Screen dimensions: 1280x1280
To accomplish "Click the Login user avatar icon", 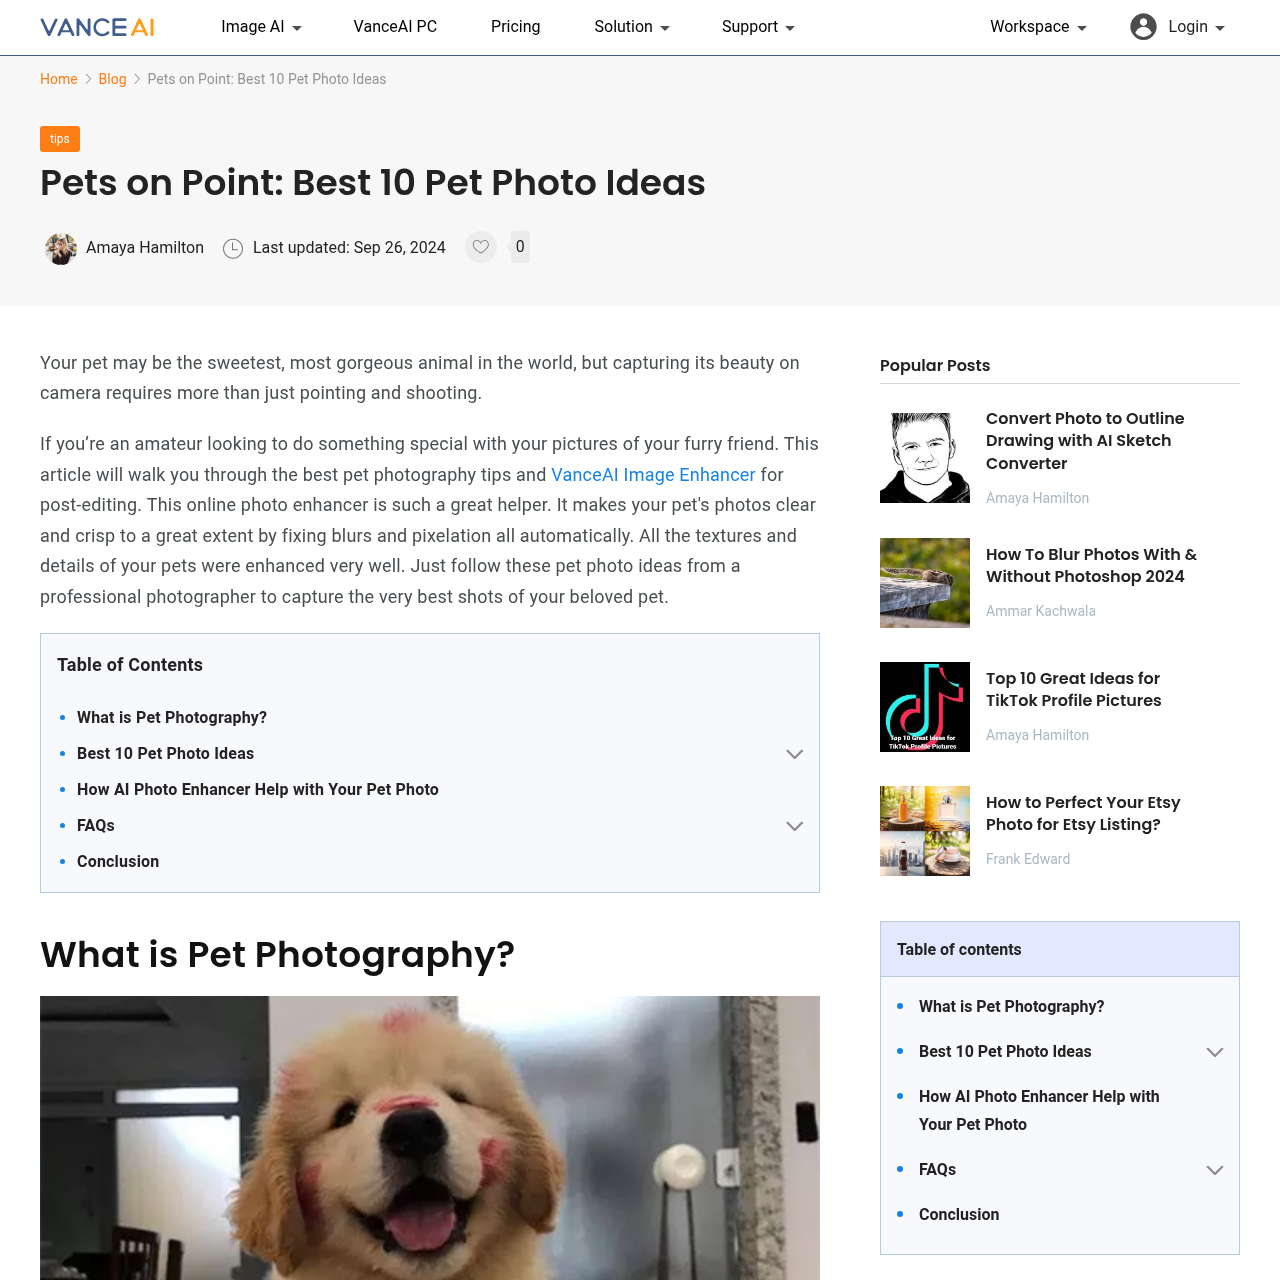I will click(x=1143, y=27).
